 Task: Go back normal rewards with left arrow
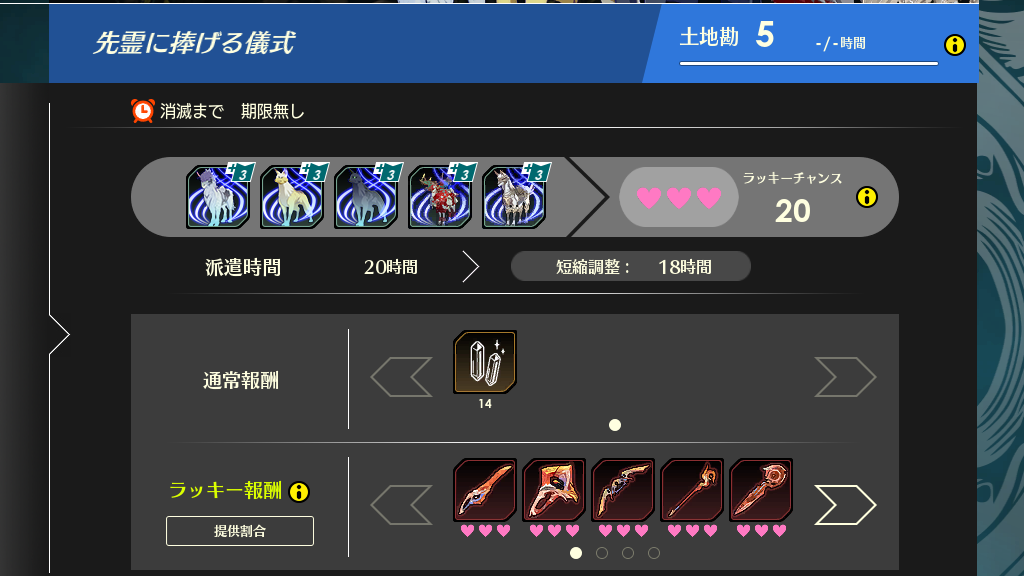tap(401, 377)
